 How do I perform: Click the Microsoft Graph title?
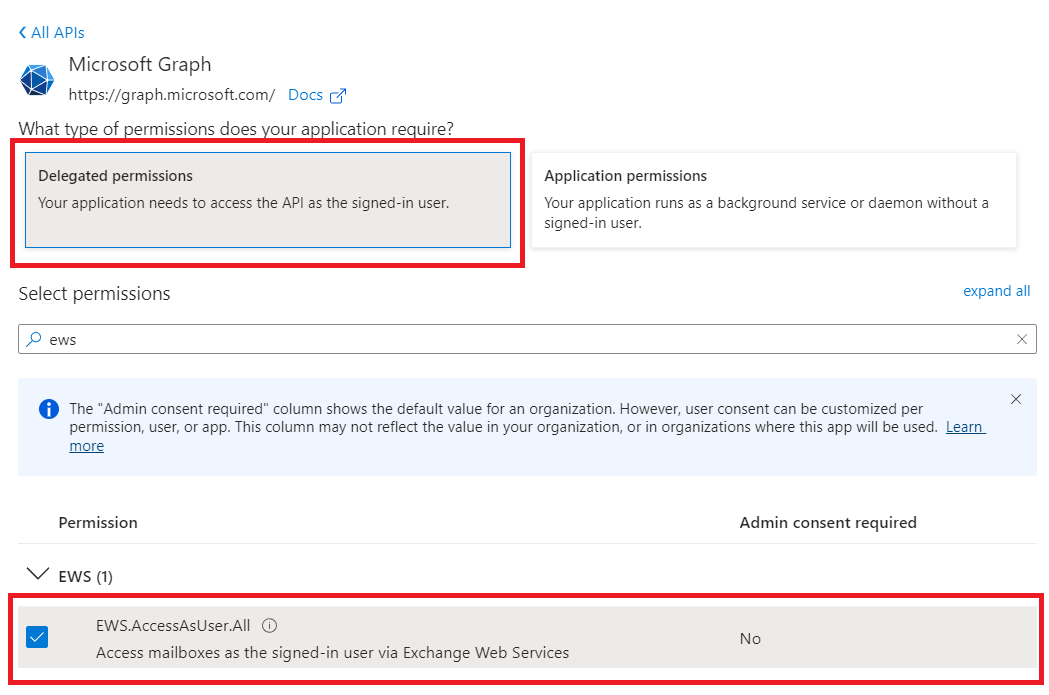pyautogui.click(x=140, y=64)
